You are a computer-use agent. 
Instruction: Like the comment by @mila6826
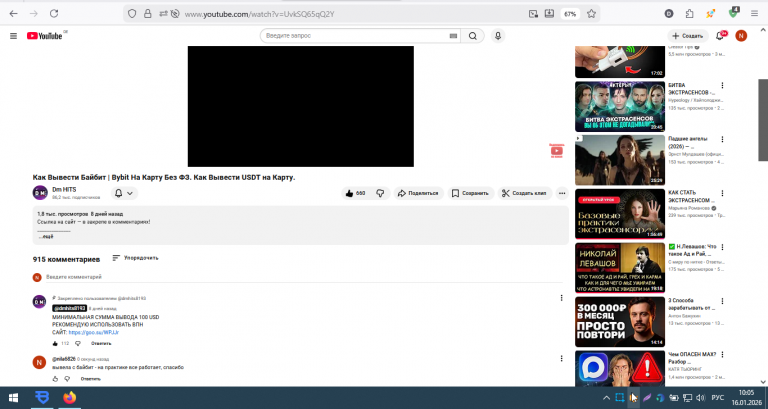tap(55, 379)
